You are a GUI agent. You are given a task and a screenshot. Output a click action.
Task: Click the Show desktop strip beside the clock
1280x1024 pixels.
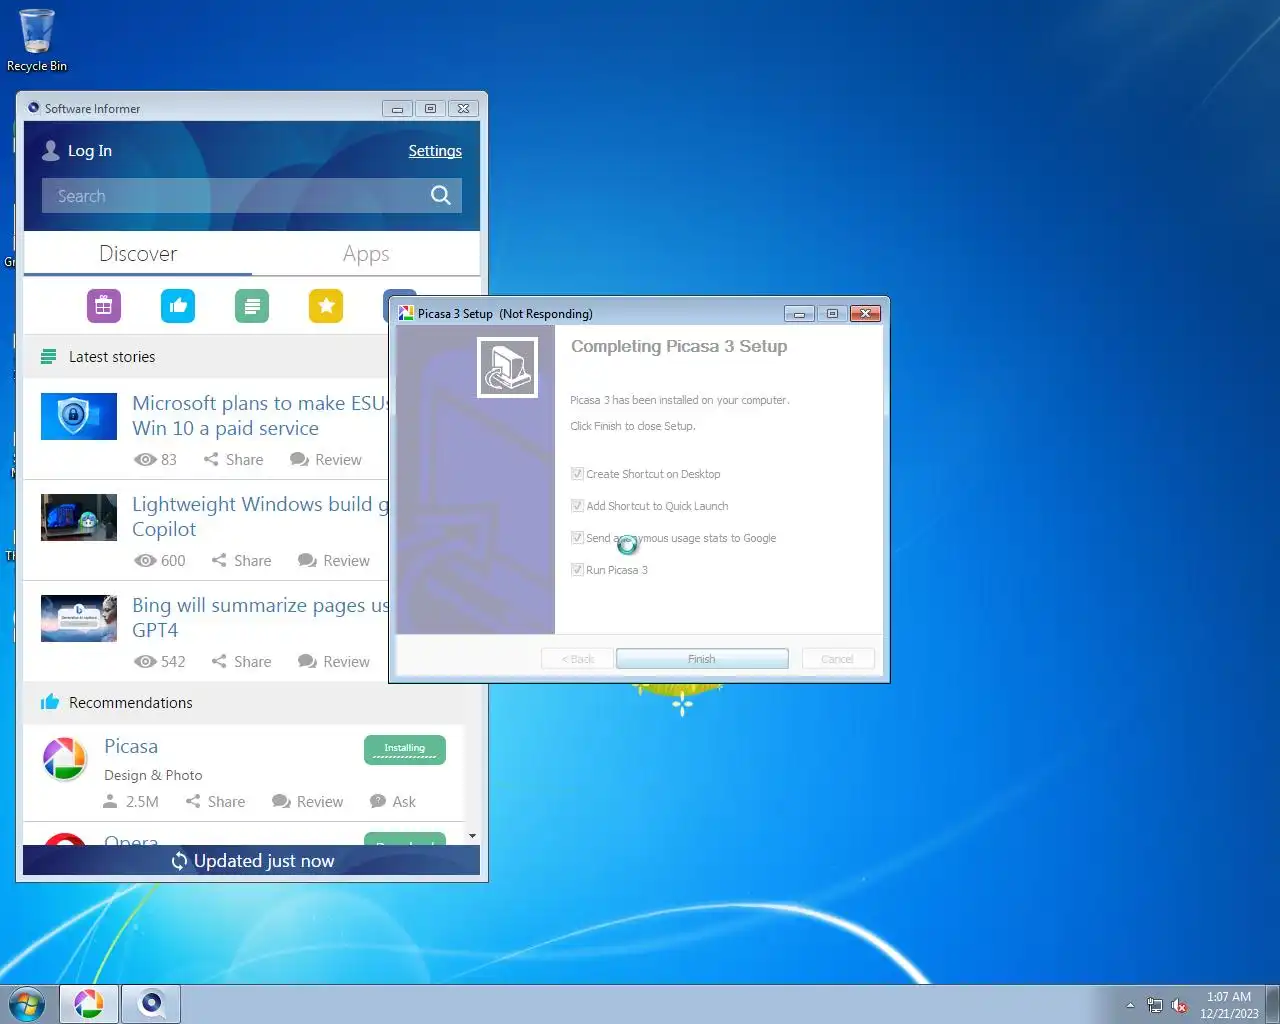(x=1273, y=1004)
